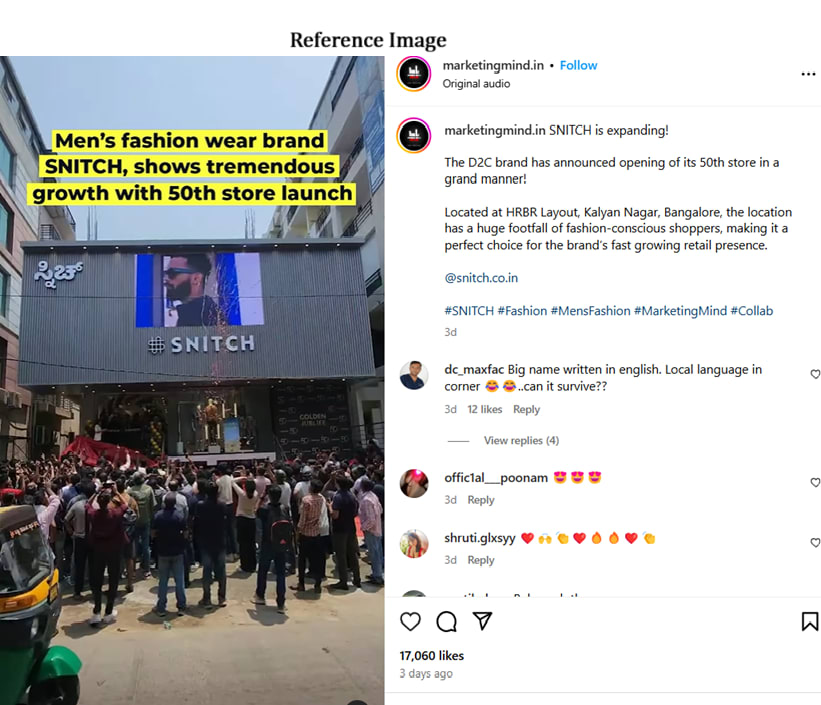Open shruti.glxsyy's profile picture
821x705 pixels.
point(414,543)
